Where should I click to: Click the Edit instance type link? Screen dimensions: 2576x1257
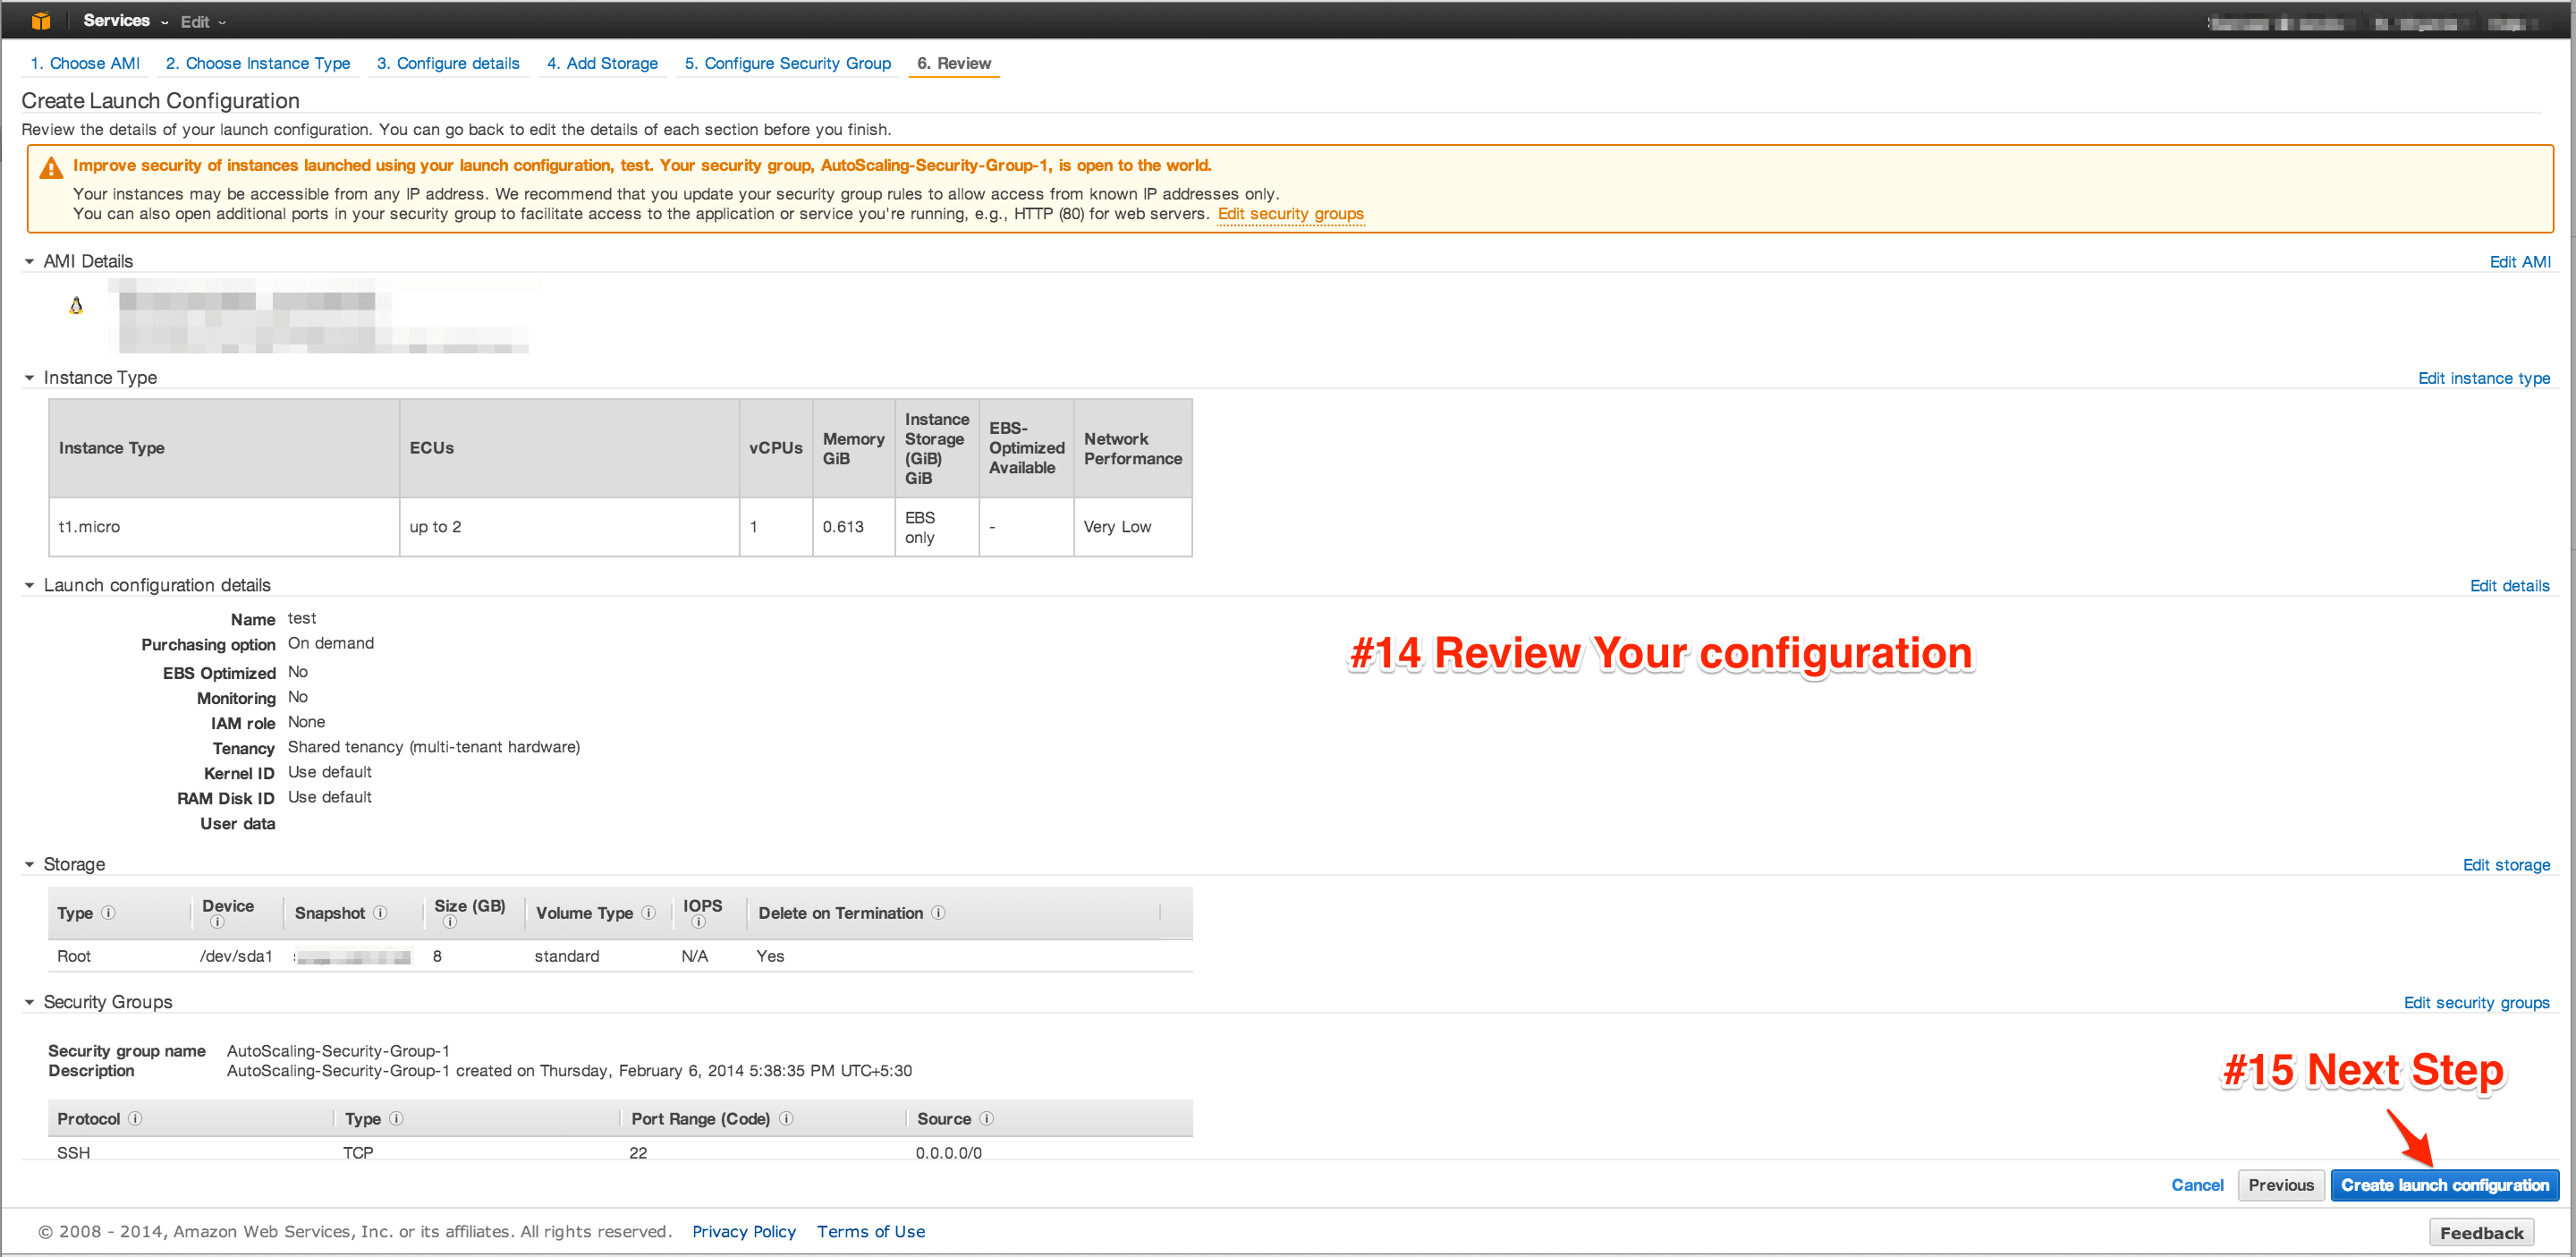click(2484, 378)
